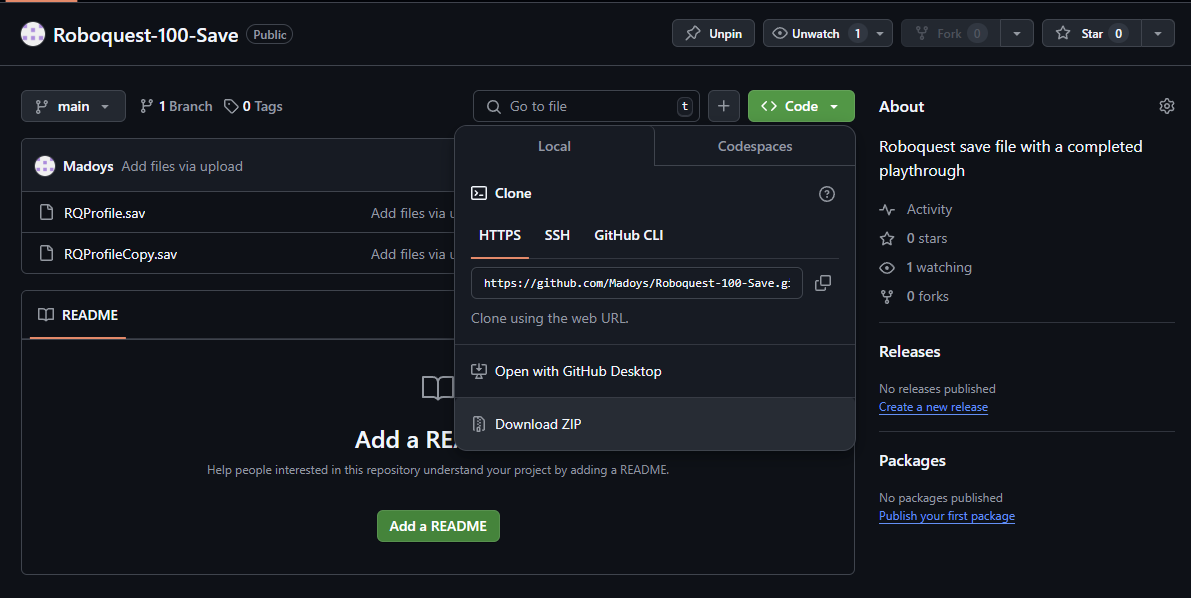Click the add file plus icon
The image size is (1191, 598).
pyautogui.click(x=724, y=106)
